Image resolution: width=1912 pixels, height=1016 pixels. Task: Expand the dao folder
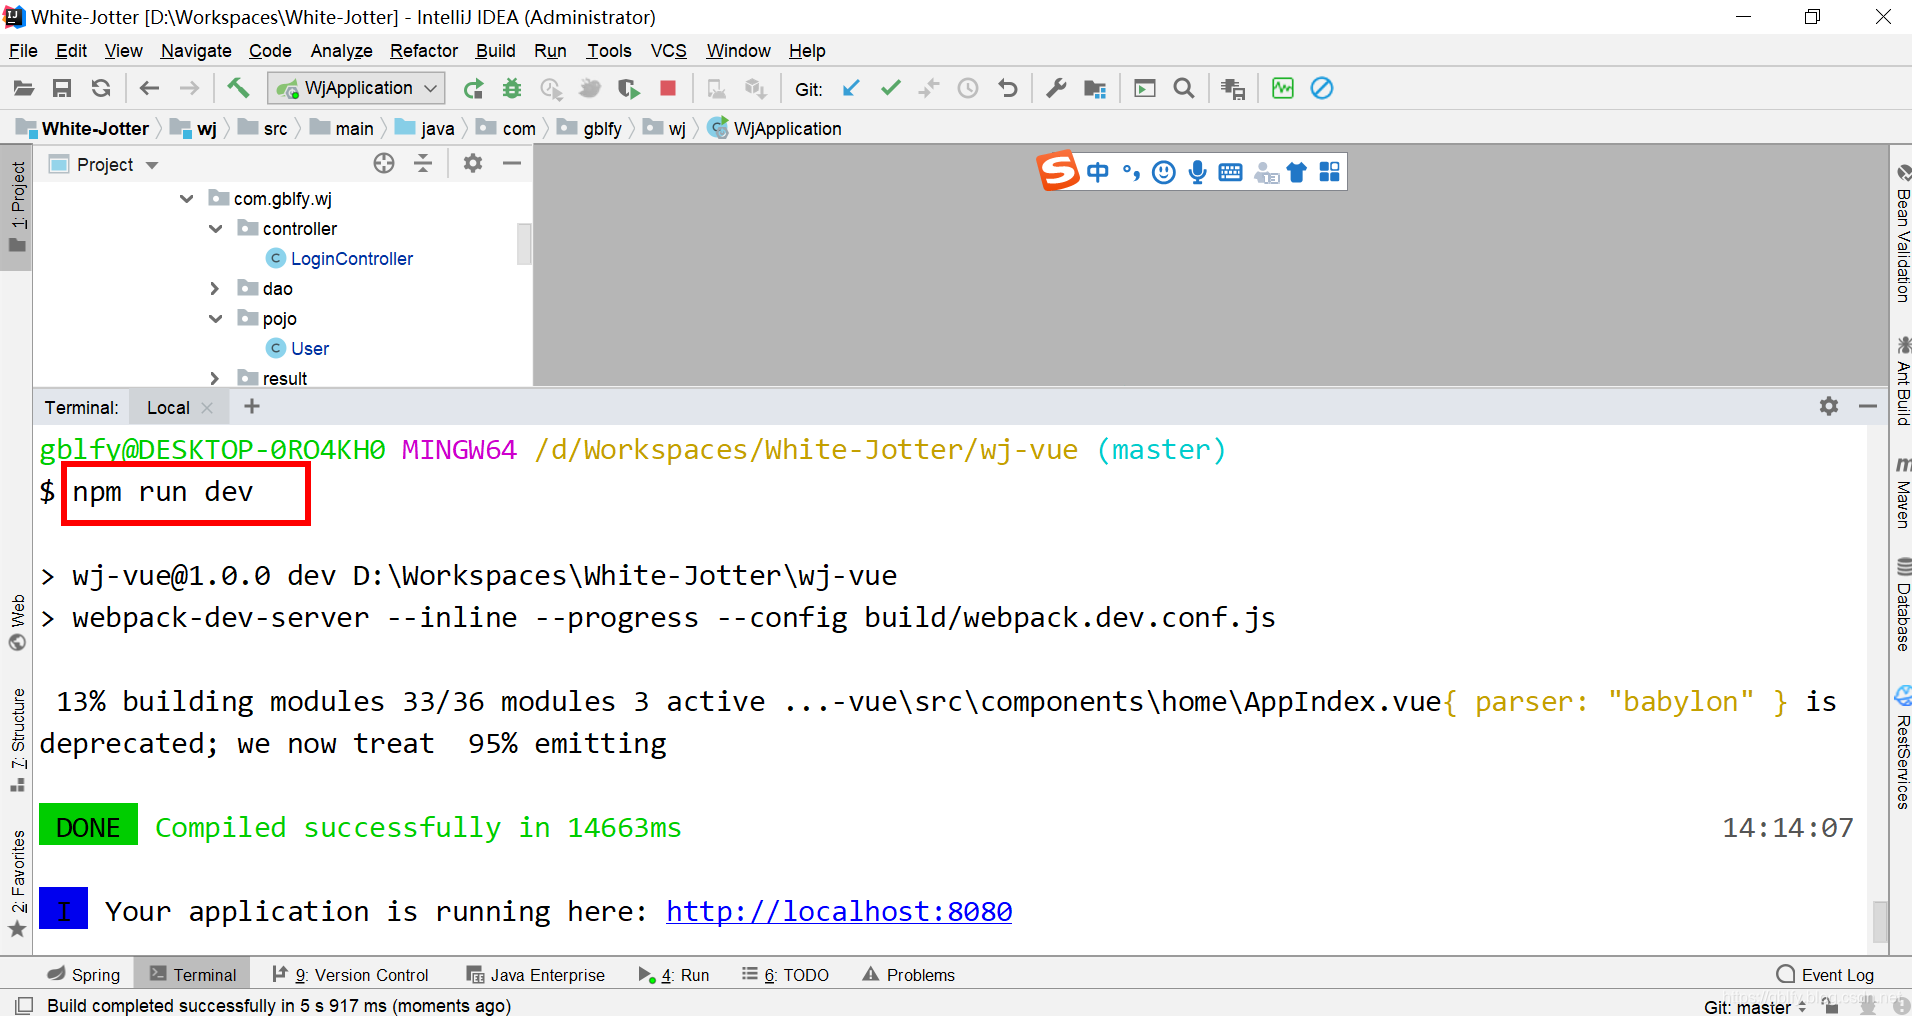click(215, 289)
